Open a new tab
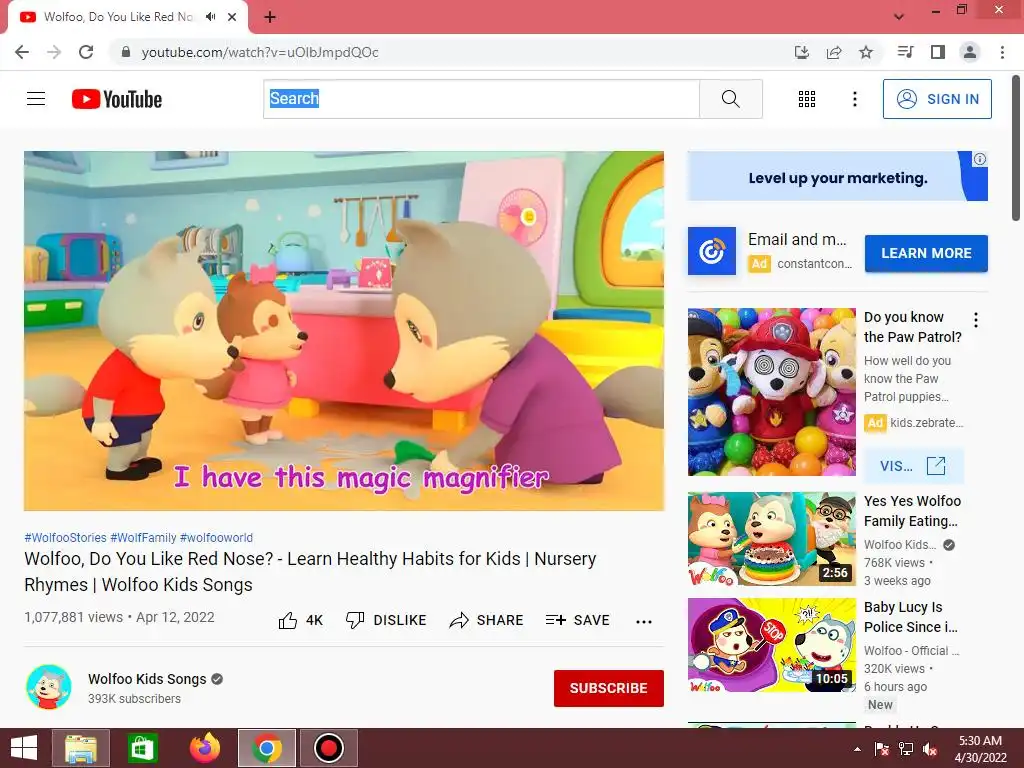The width and height of the screenshot is (1024, 768). [270, 17]
